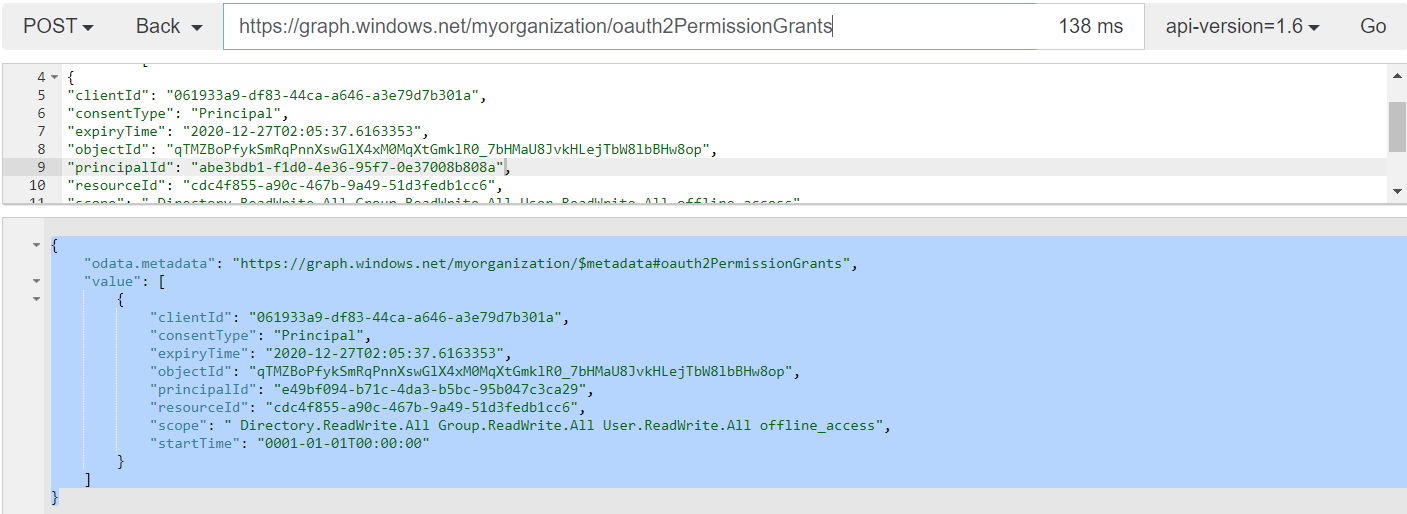Collapse the "value" array in response

click(x=37, y=282)
